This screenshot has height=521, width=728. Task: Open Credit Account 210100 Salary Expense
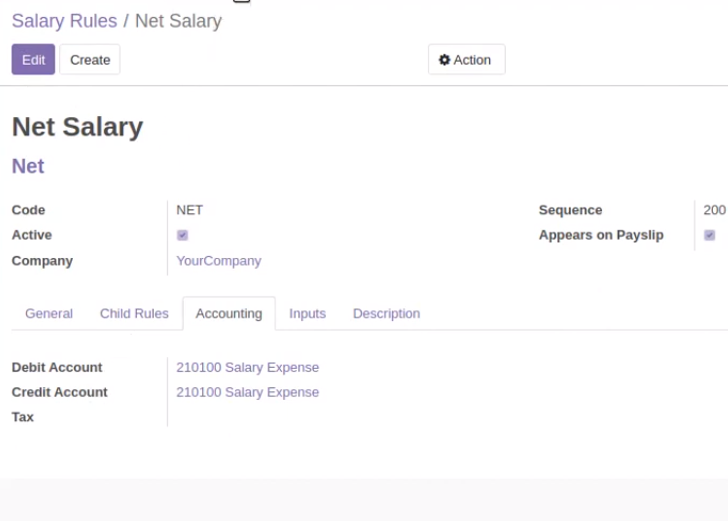click(x=247, y=392)
